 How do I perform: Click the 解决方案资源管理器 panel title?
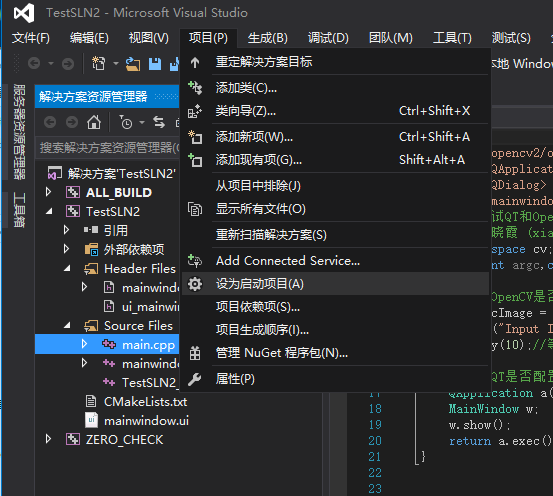click(93, 96)
